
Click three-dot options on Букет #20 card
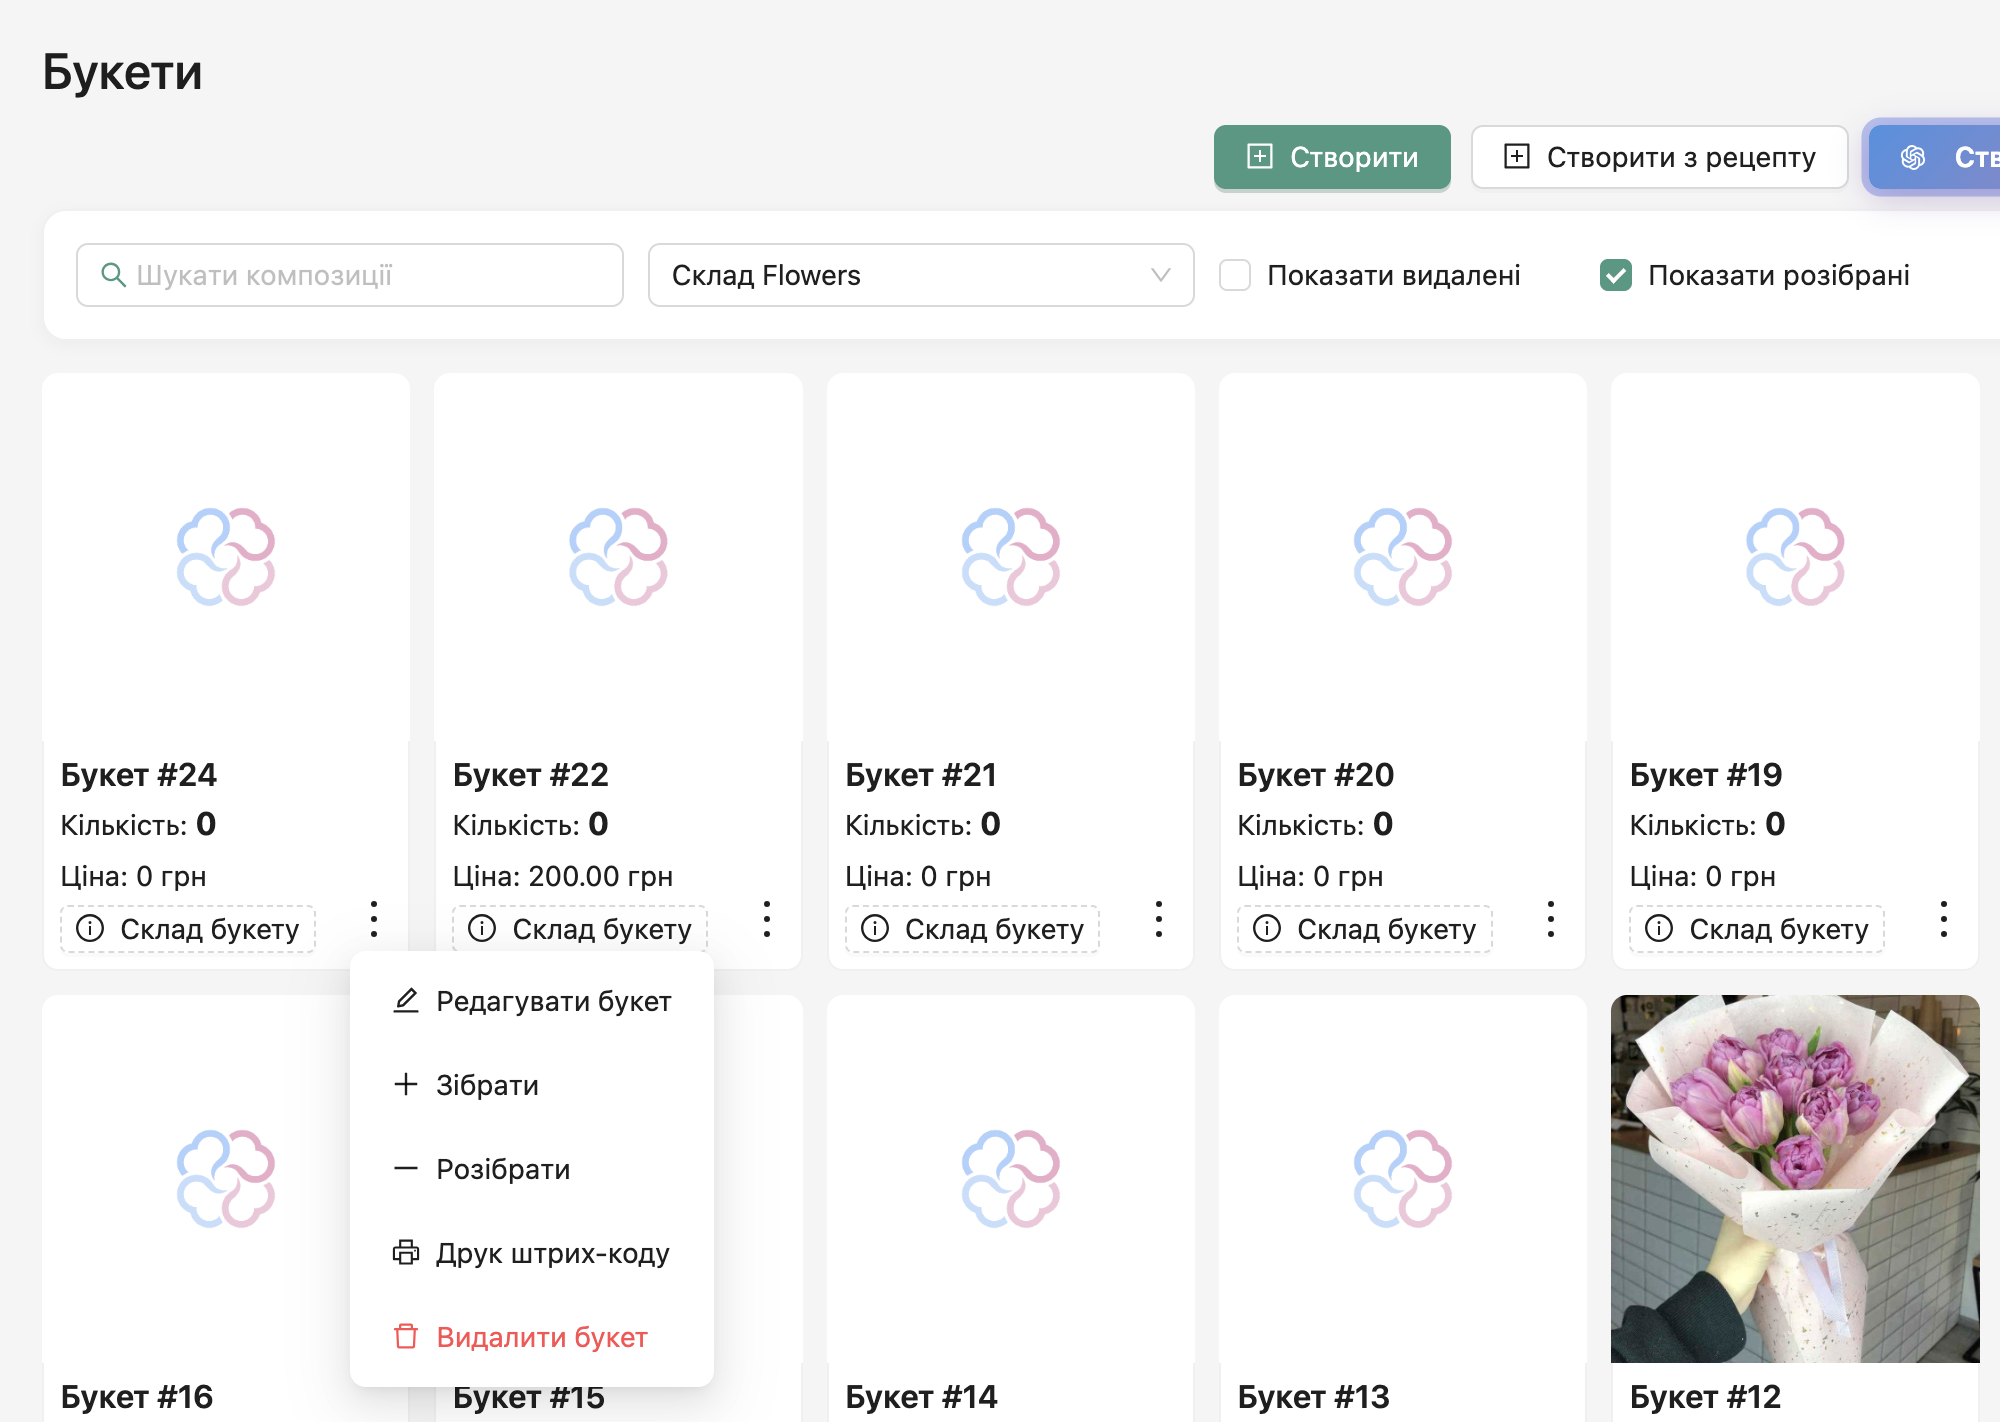click(1551, 919)
